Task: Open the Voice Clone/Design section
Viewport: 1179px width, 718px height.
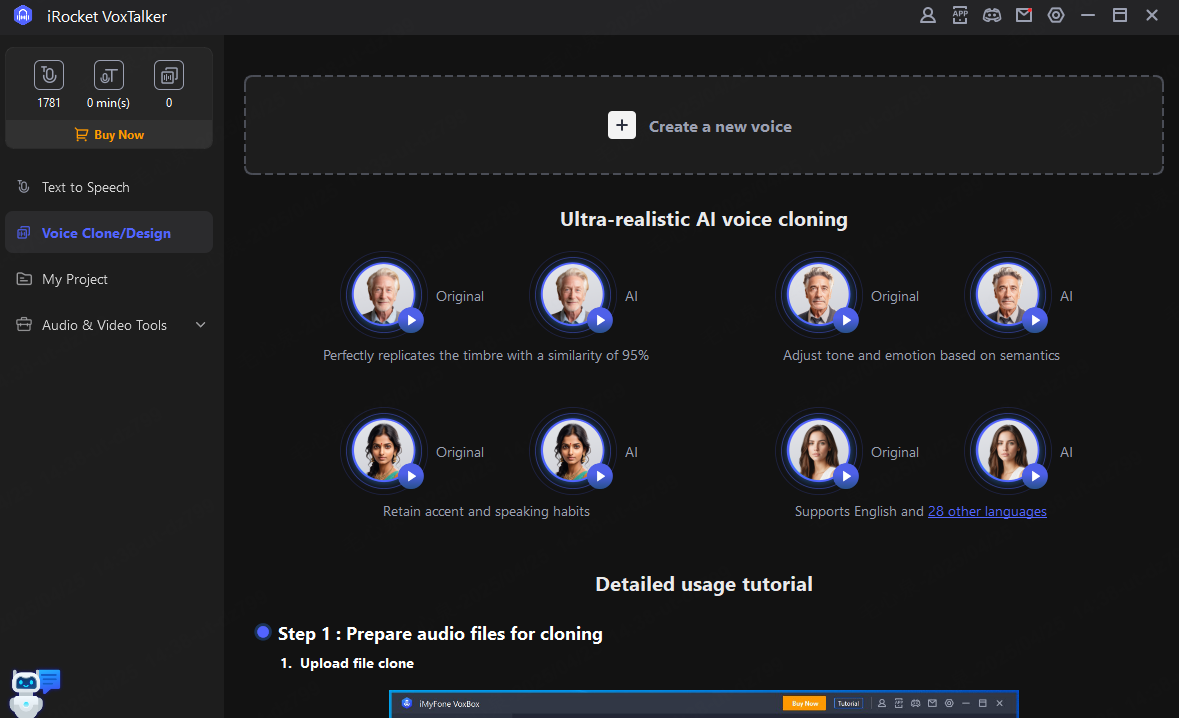Action: 108,232
